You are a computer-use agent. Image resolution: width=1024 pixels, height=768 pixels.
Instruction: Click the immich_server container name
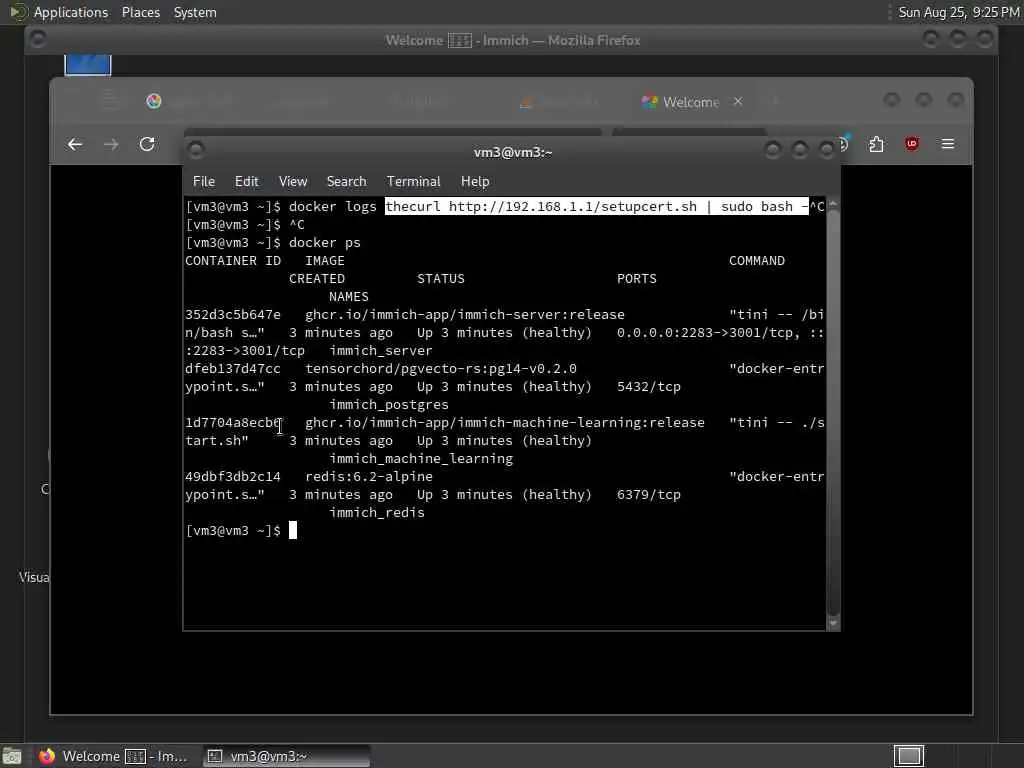tap(381, 351)
